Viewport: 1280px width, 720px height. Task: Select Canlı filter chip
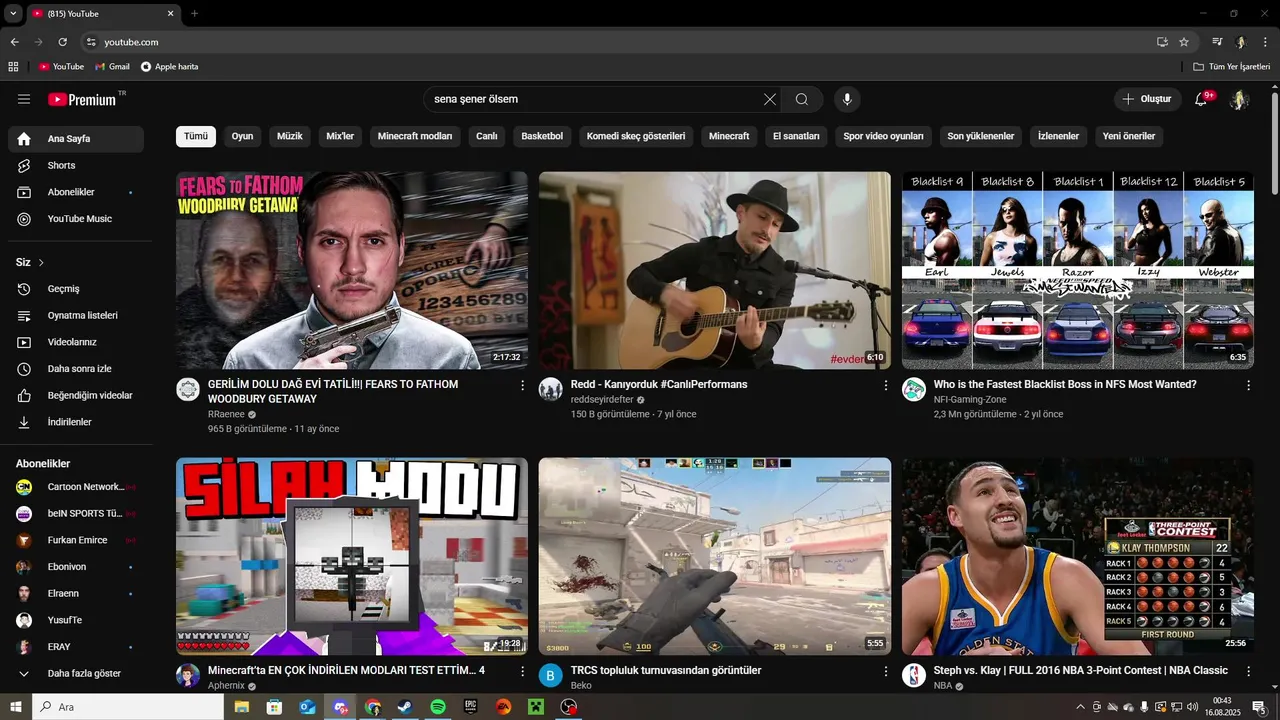tap(487, 136)
